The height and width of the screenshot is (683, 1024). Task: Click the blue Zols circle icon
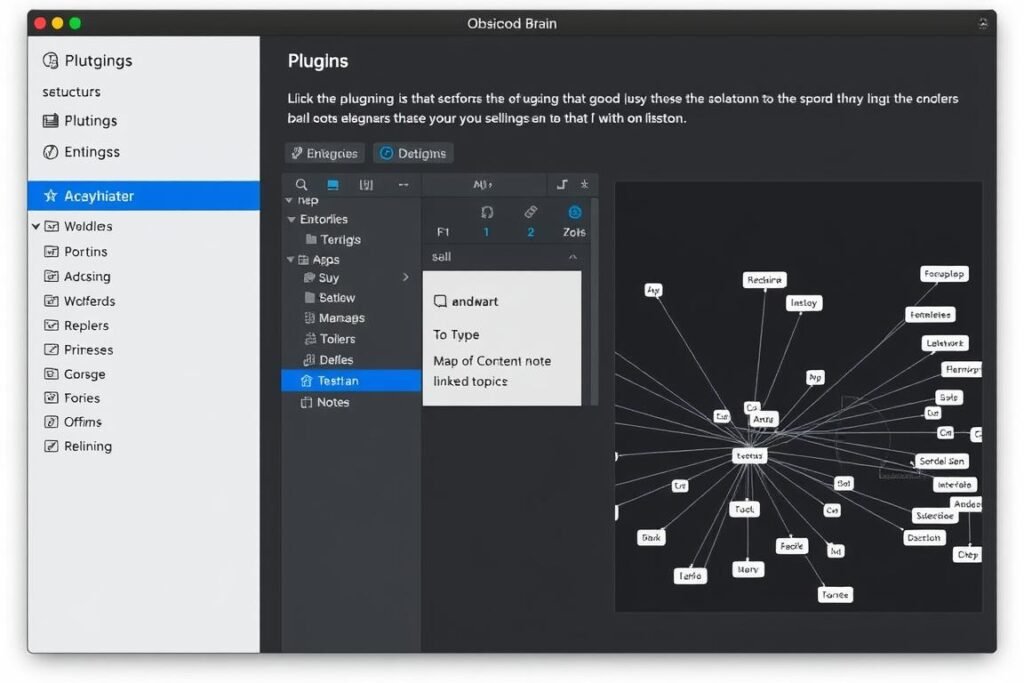click(x=573, y=211)
